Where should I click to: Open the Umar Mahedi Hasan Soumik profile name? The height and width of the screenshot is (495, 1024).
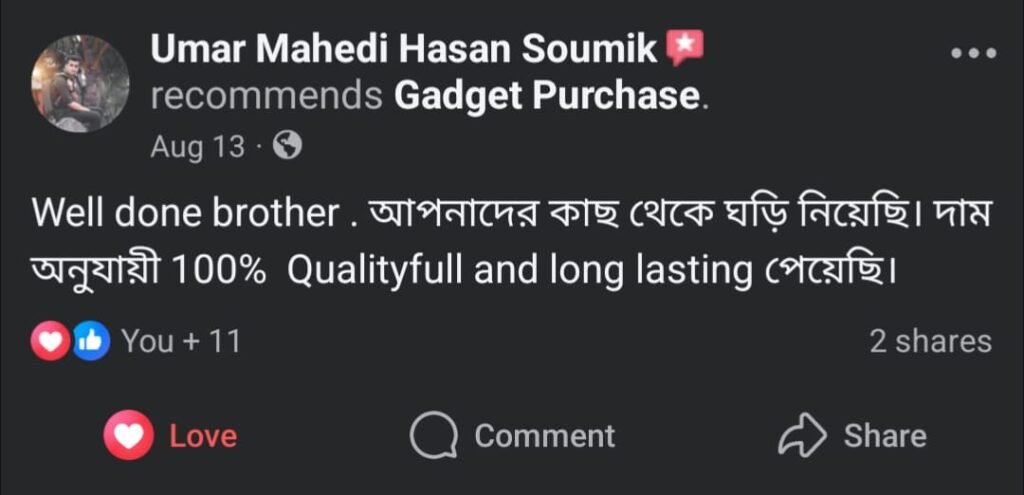pos(404,48)
